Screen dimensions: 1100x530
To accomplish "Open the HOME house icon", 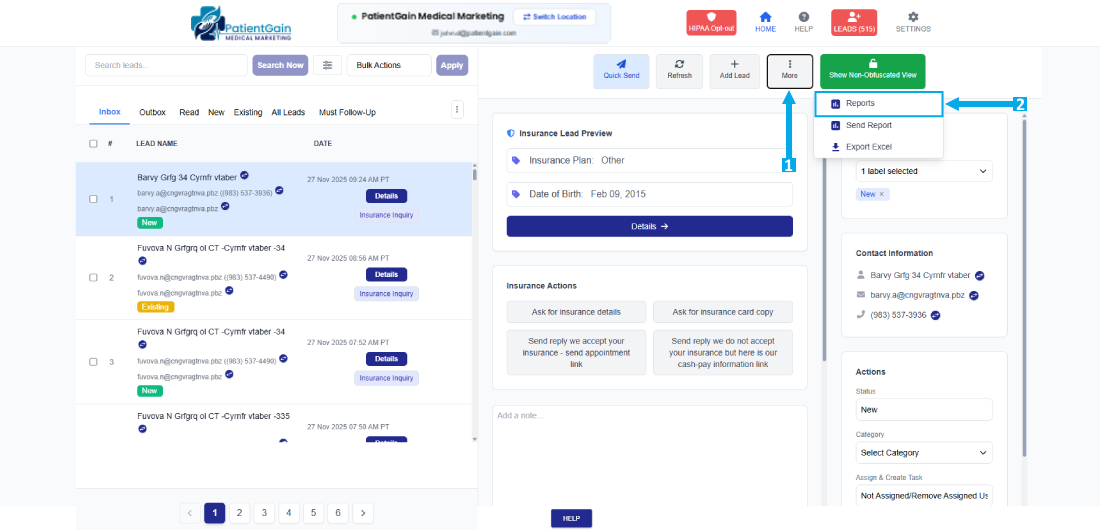I will (765, 17).
